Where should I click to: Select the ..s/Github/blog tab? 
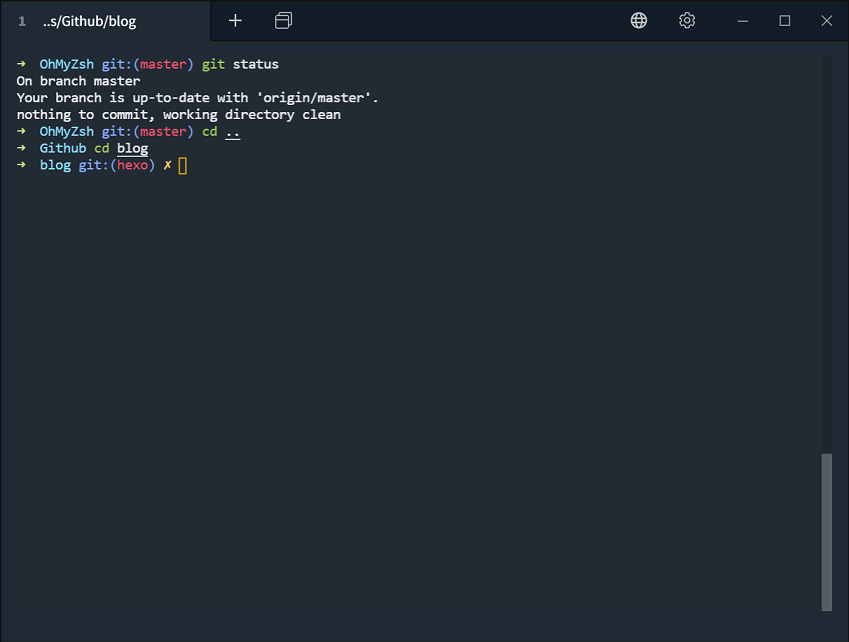(x=105, y=21)
